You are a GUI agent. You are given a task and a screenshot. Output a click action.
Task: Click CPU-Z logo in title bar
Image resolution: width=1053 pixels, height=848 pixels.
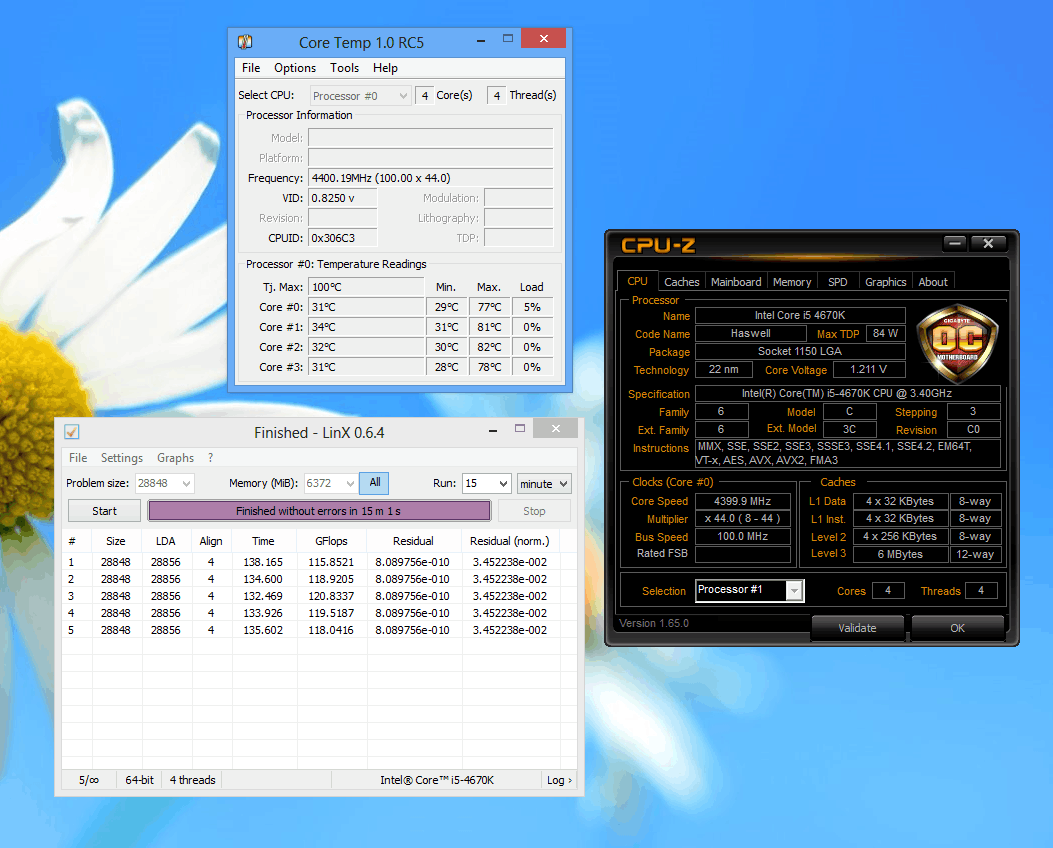[x=657, y=245]
